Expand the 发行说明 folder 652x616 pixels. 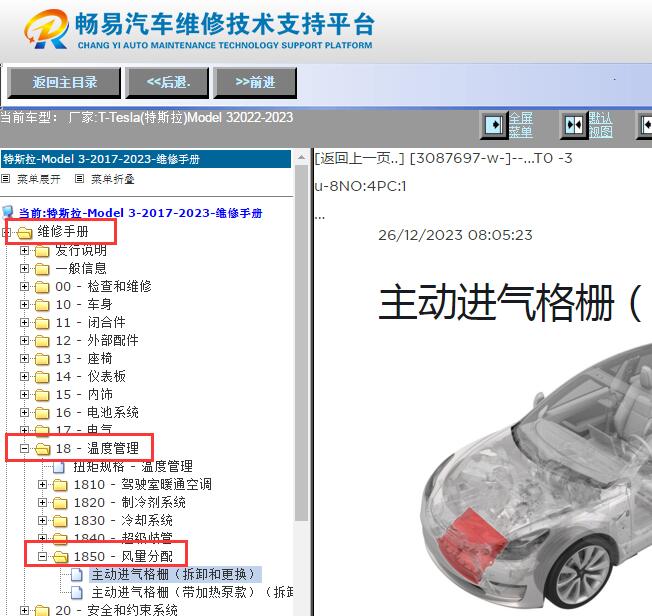[x=25, y=250]
